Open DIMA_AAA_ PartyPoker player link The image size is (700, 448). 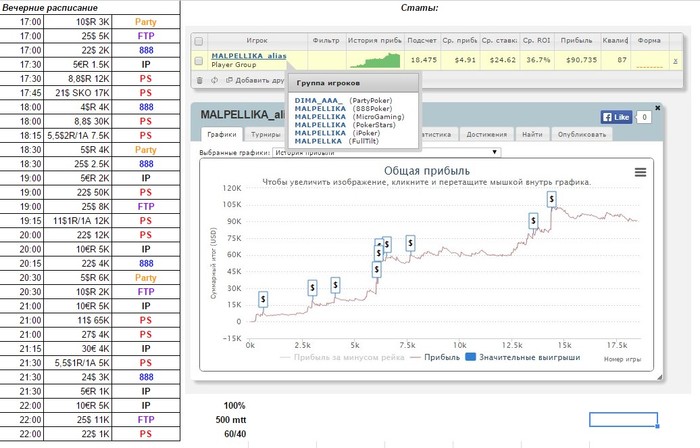point(318,100)
